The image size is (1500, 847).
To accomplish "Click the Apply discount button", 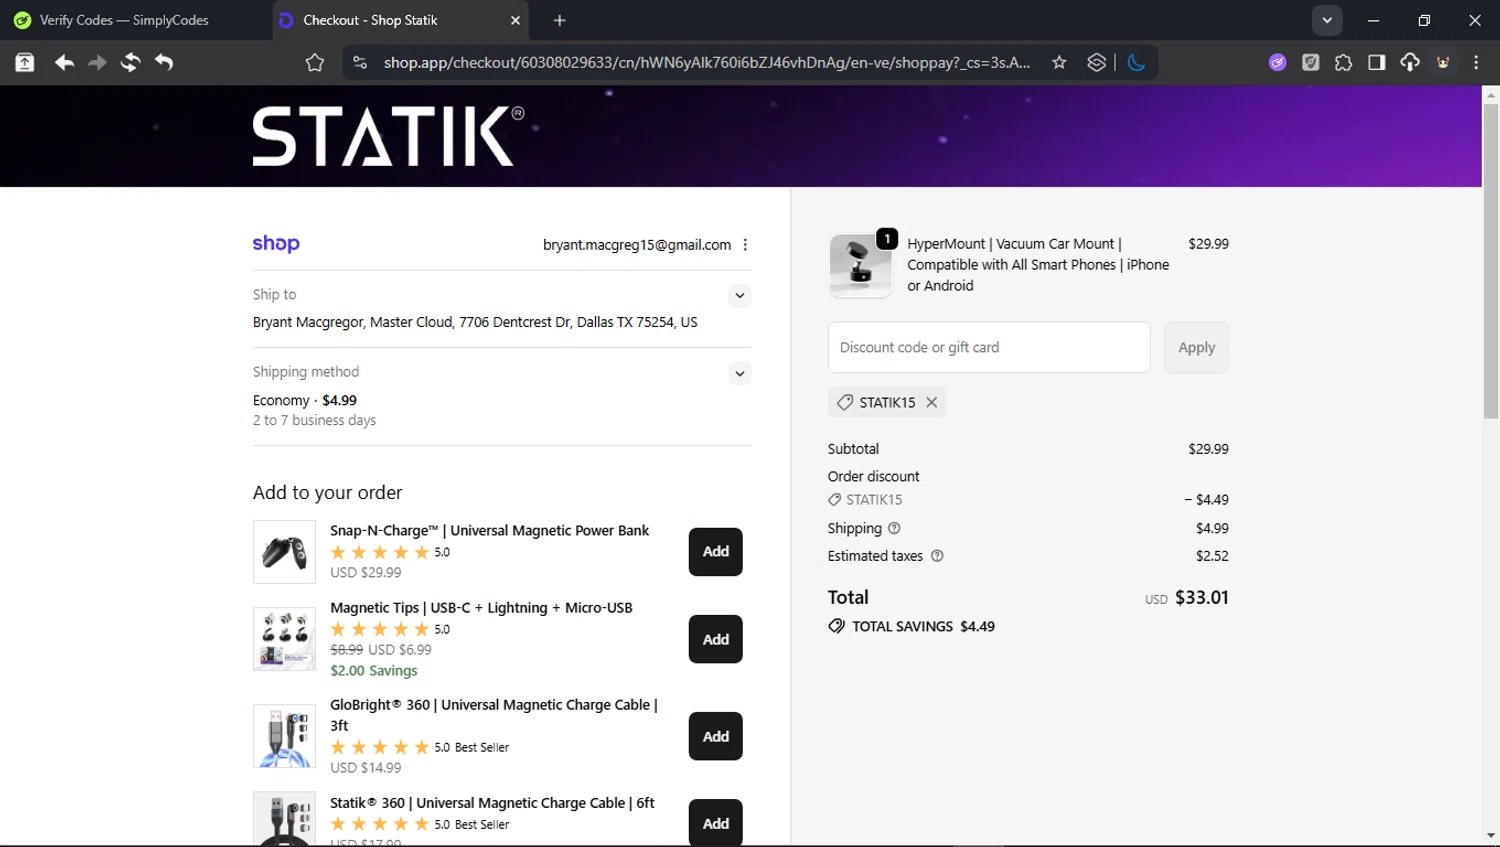I will [x=1196, y=347].
